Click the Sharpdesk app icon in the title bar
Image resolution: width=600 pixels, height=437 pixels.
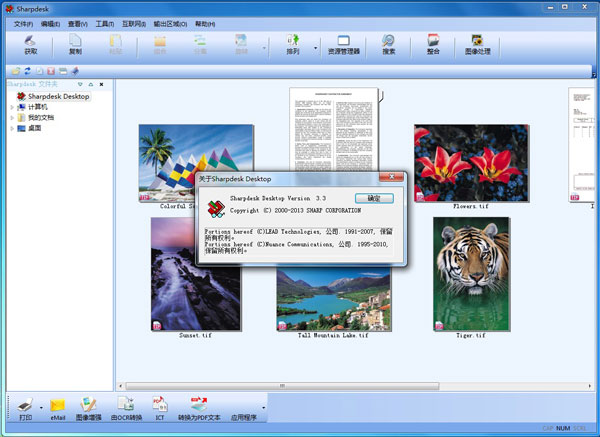10,8
